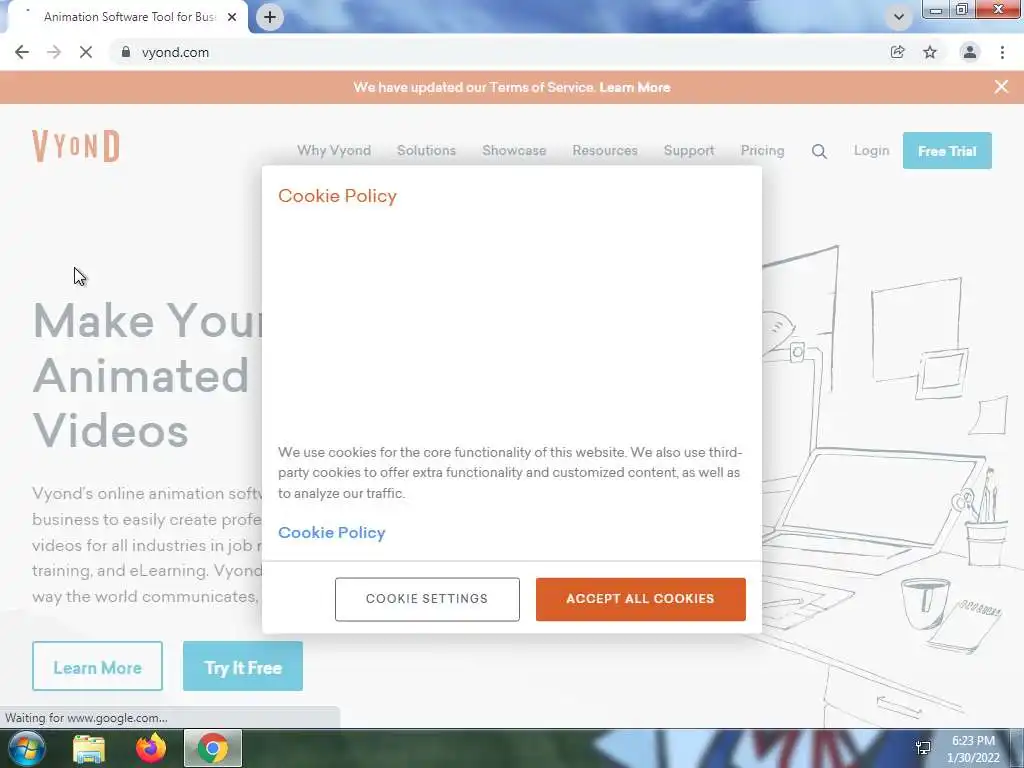
Task: Open the Resources menu
Action: [x=605, y=150]
